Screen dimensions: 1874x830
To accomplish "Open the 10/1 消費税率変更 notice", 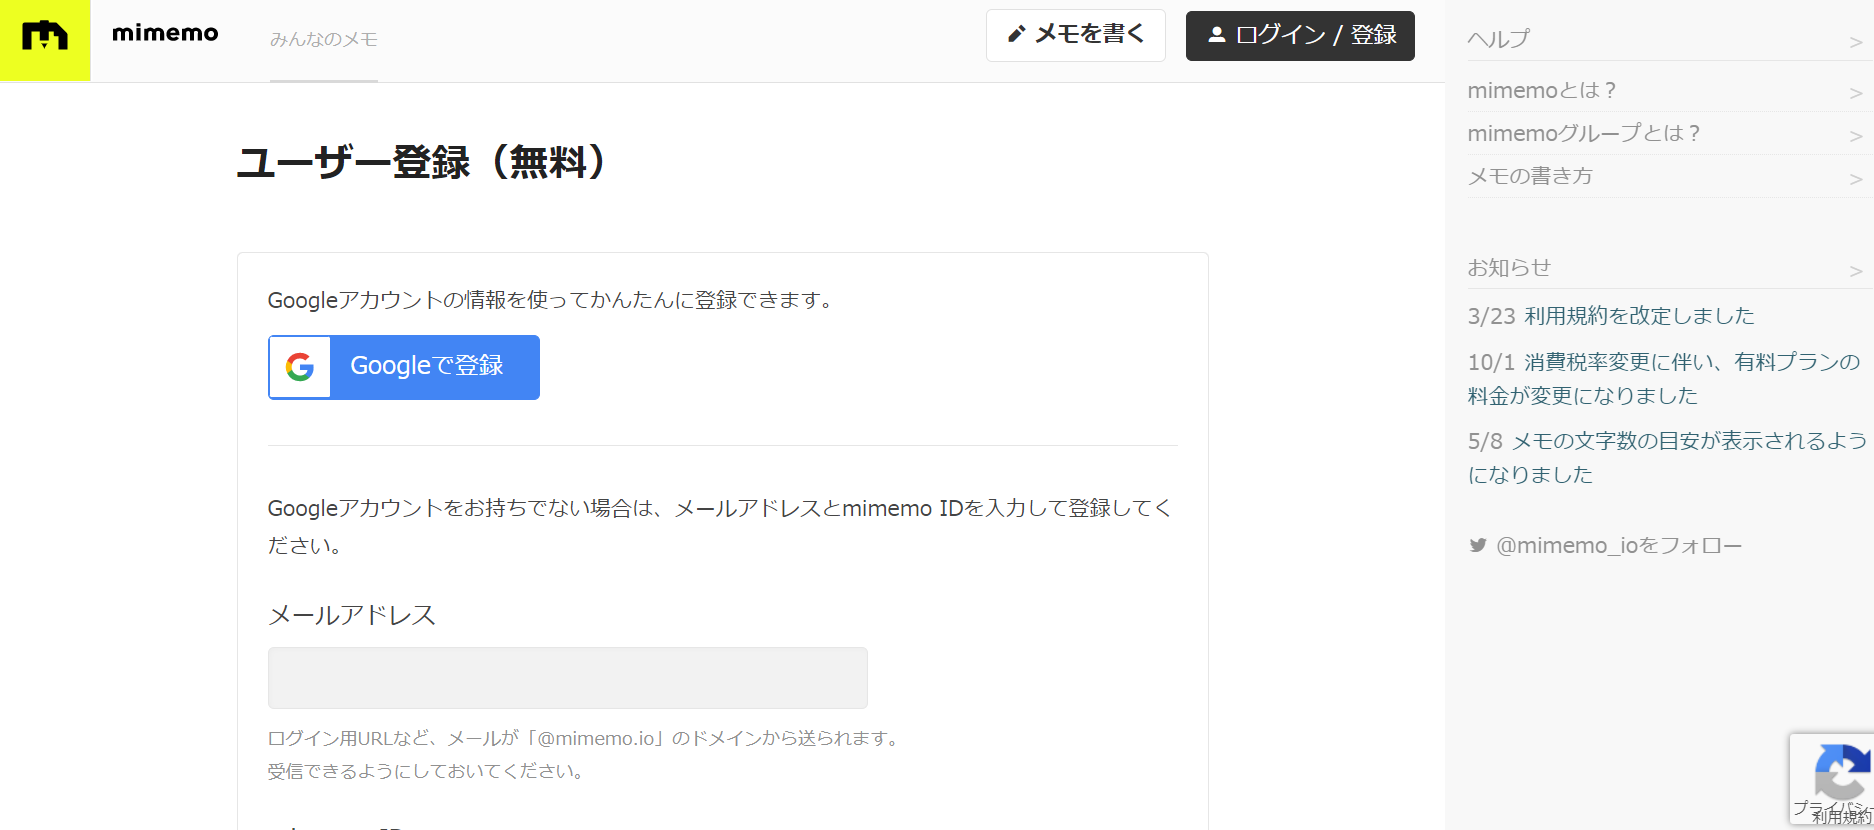I will point(1664,379).
